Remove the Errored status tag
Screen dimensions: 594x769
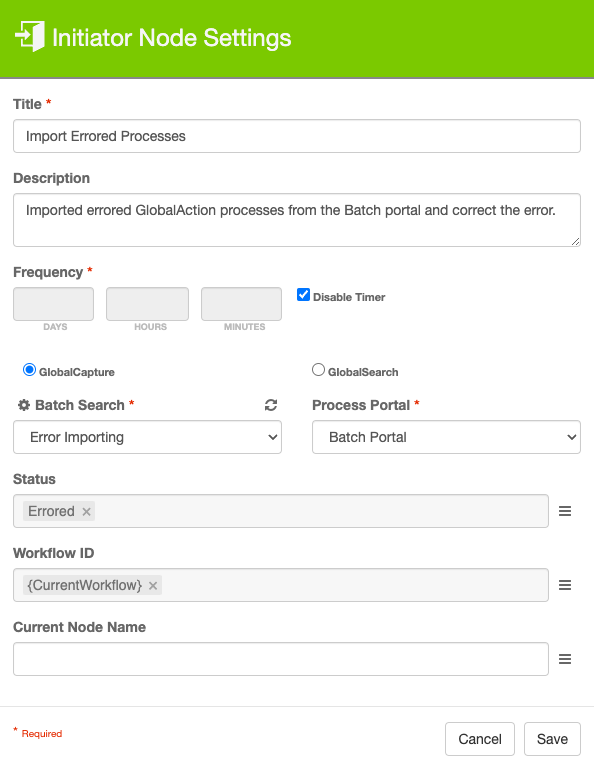tap(86, 512)
